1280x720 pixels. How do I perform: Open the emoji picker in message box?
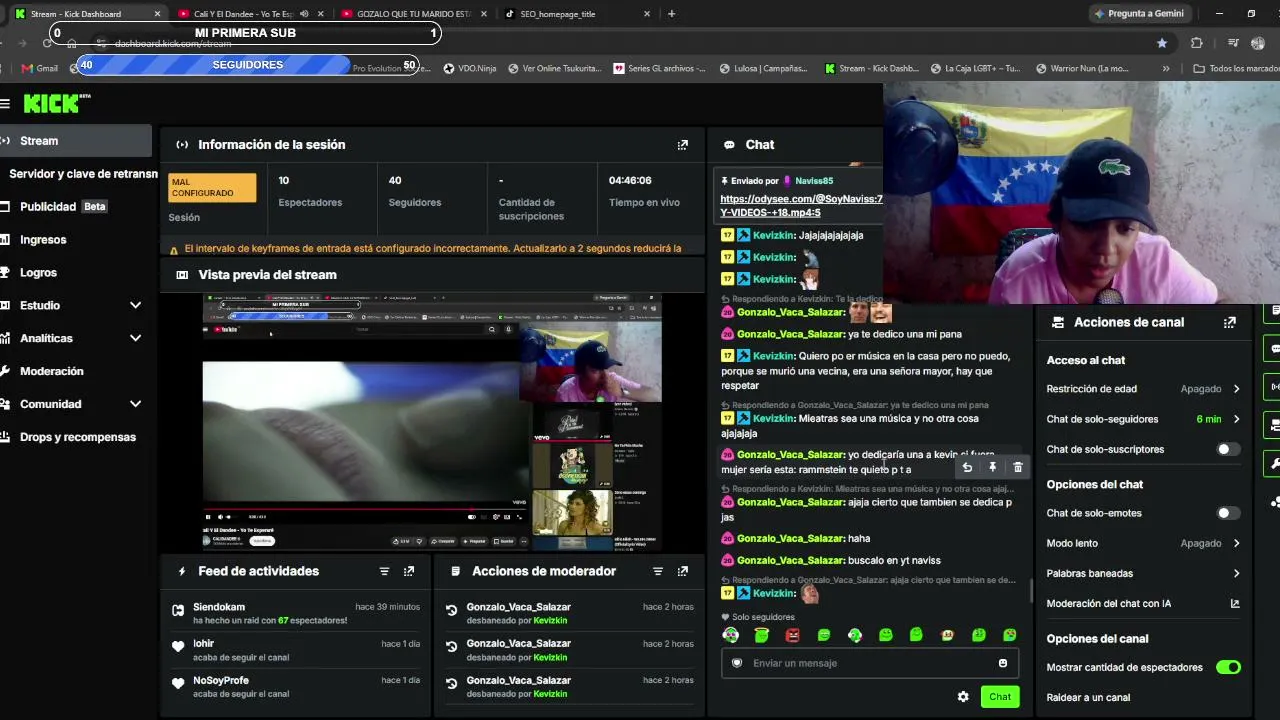[1003, 663]
